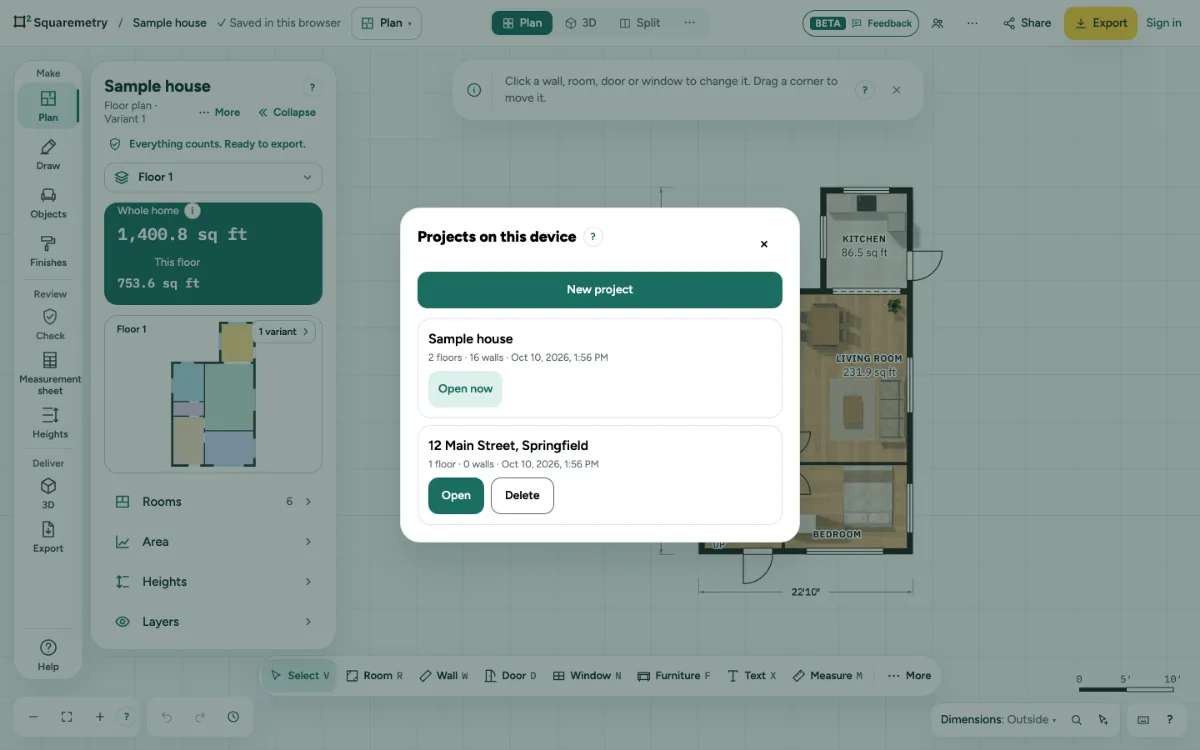Open the Objects panel icon

[x=48, y=203]
